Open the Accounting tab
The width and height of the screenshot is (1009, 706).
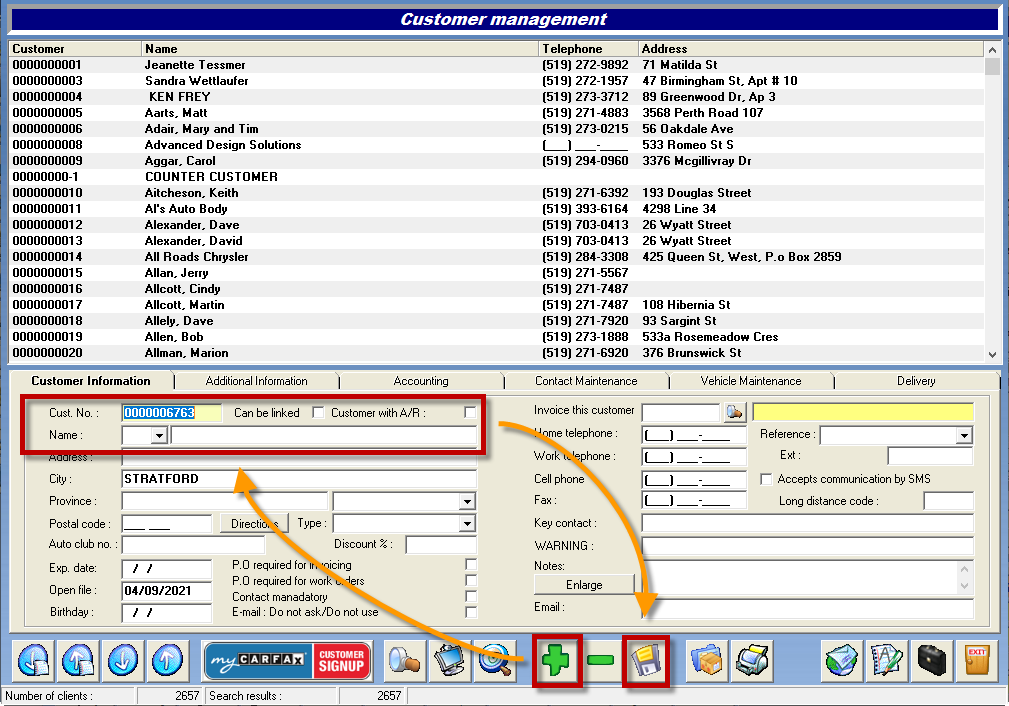pyautogui.click(x=421, y=381)
